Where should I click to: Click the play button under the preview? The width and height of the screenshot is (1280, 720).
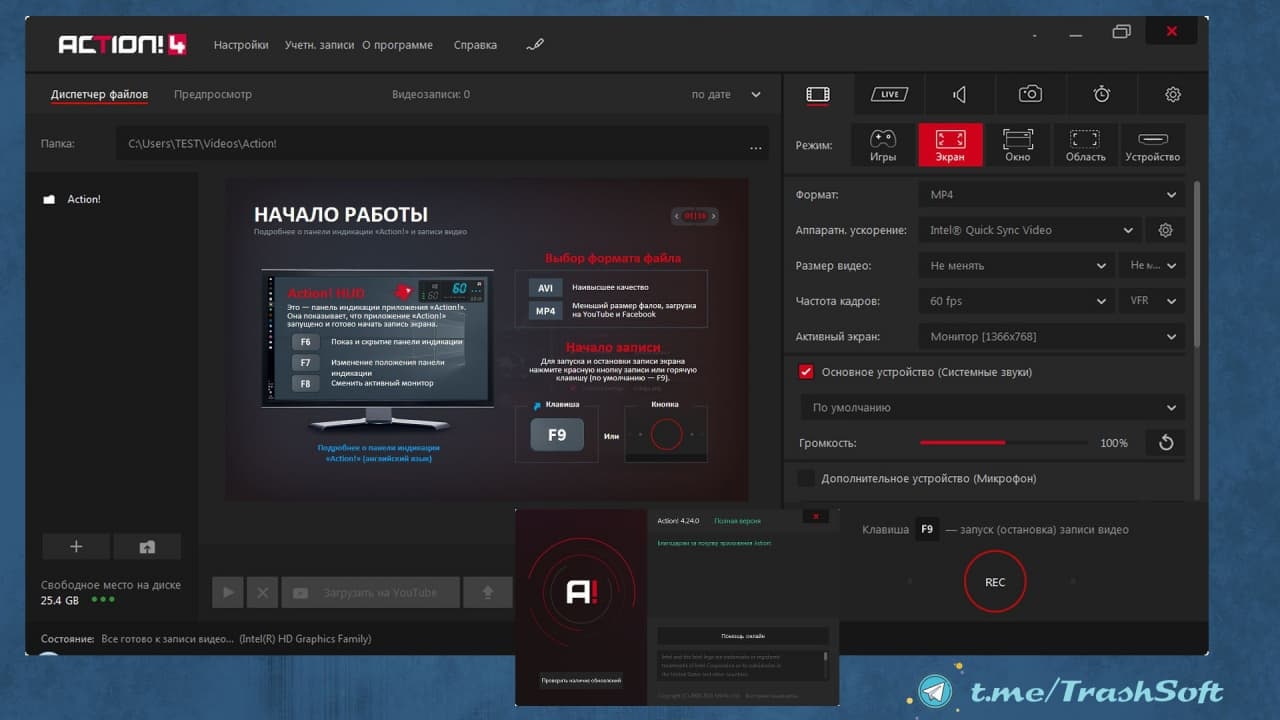228,592
